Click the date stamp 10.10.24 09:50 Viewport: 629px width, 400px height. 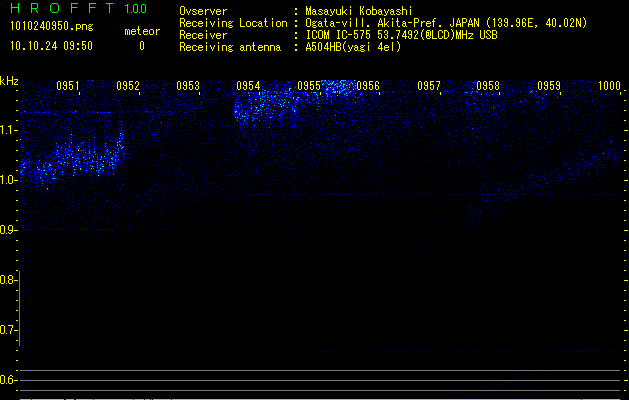[51, 46]
